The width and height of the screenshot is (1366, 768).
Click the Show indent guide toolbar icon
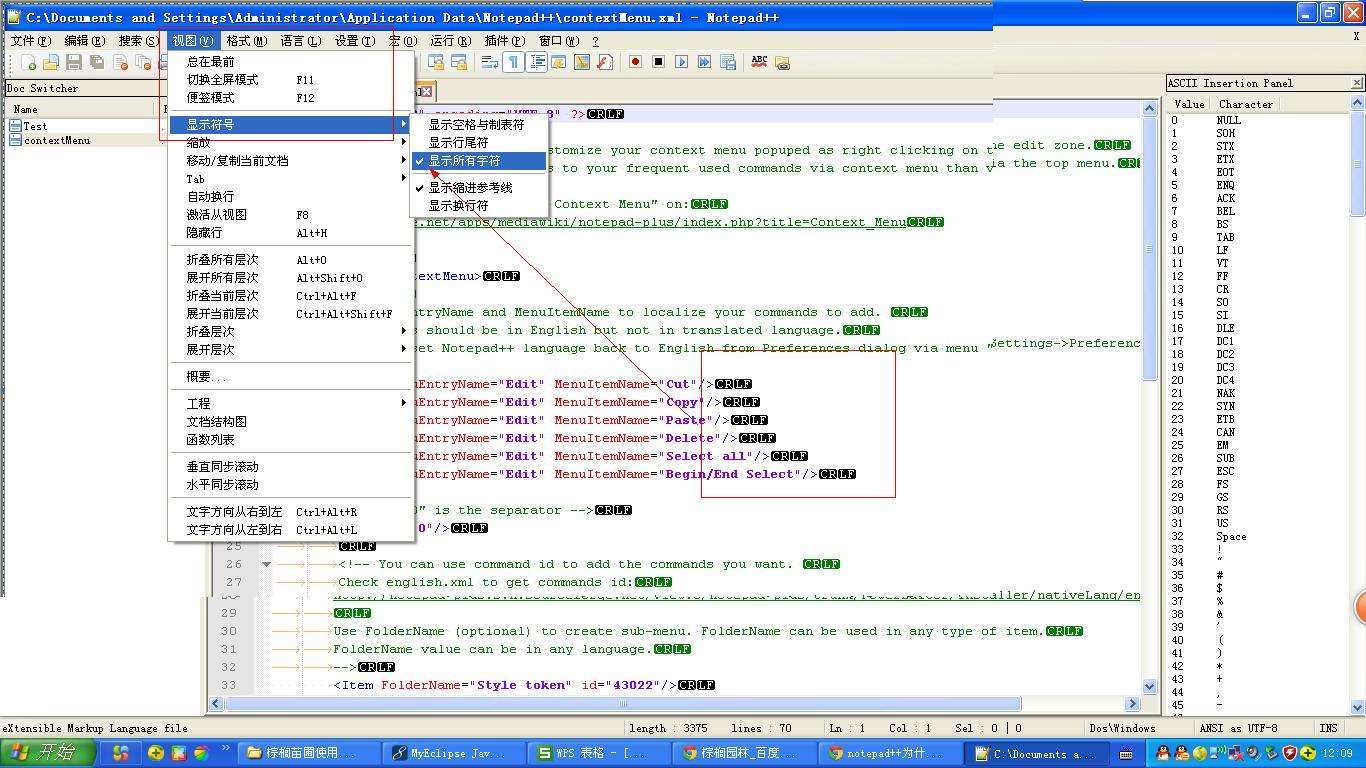pyautogui.click(x=537, y=62)
